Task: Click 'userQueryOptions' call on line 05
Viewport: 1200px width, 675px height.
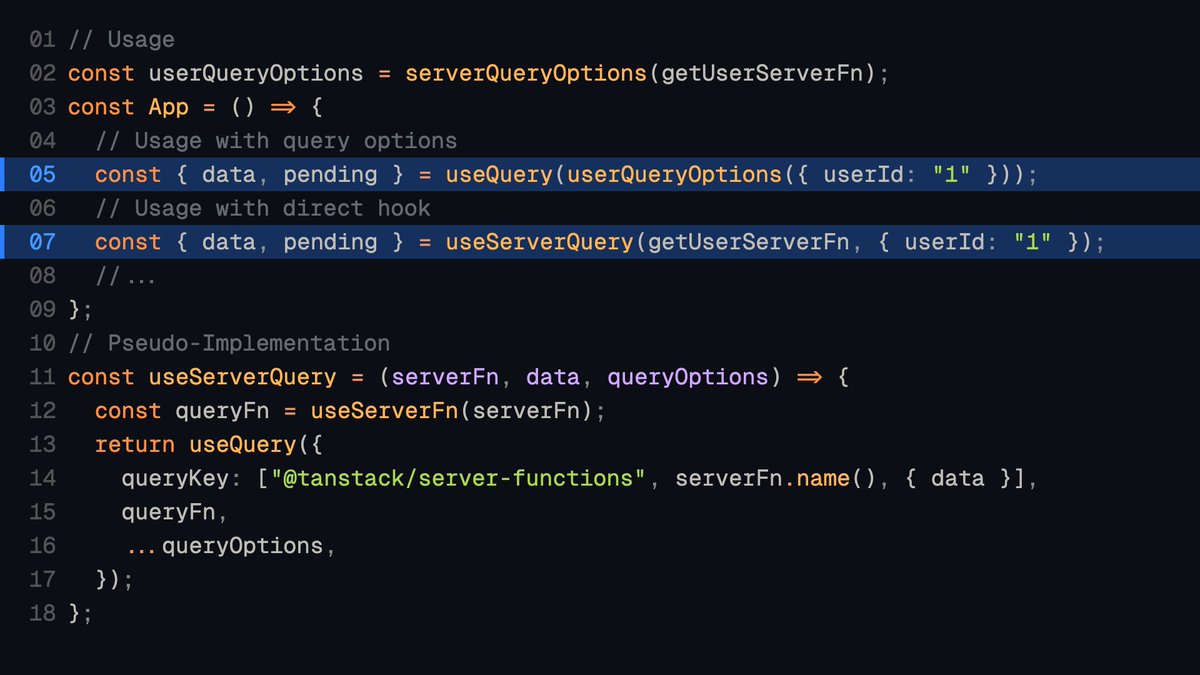Action: pos(674,175)
